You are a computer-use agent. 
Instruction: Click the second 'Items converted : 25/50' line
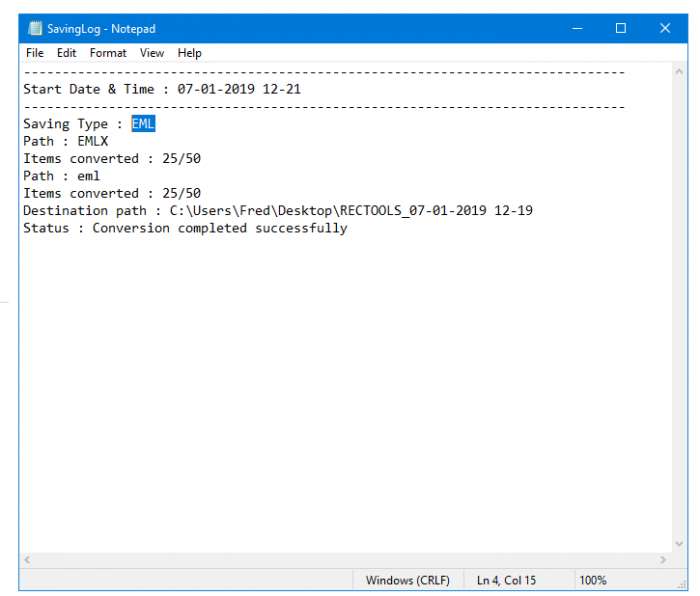click(x=112, y=193)
